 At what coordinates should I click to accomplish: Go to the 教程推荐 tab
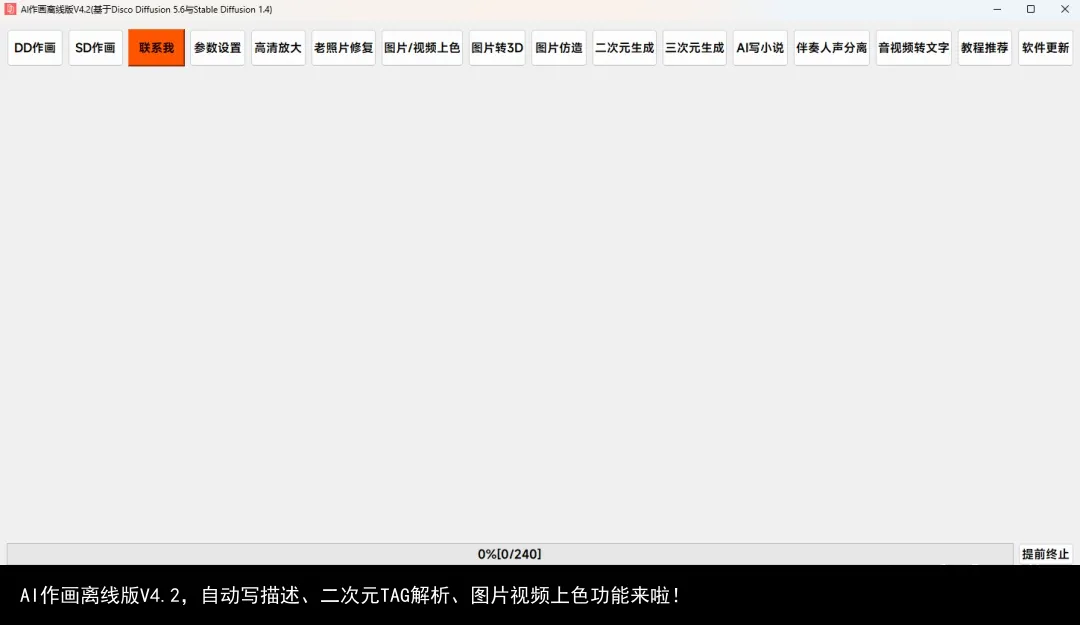click(x=985, y=48)
